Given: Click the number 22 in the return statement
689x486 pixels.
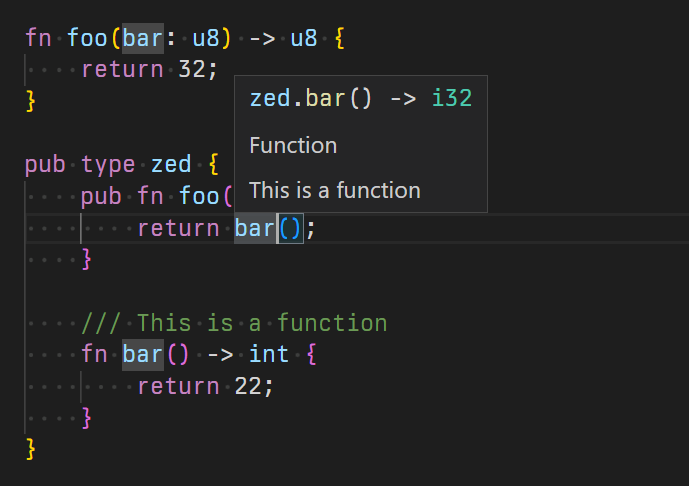Looking at the screenshot, I should pos(247,386).
